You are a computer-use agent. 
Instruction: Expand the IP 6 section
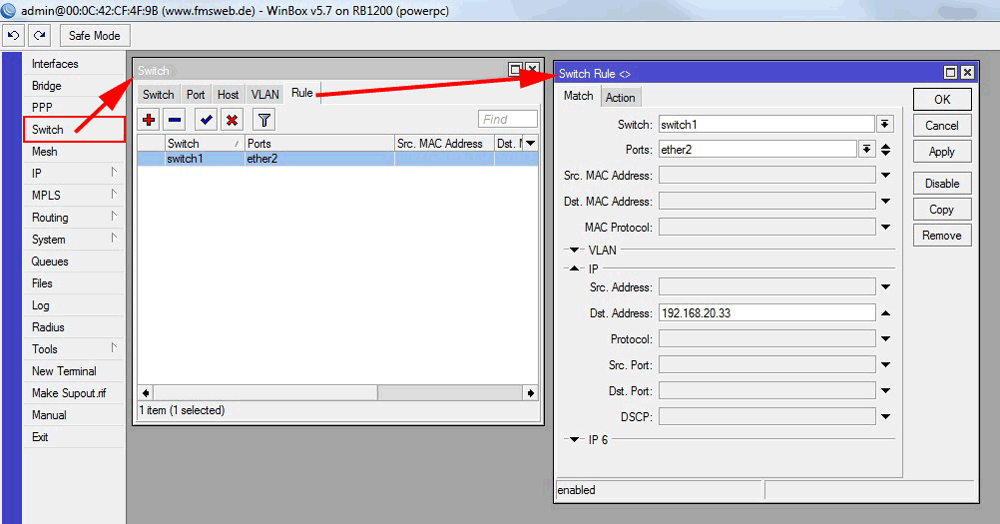(x=575, y=440)
